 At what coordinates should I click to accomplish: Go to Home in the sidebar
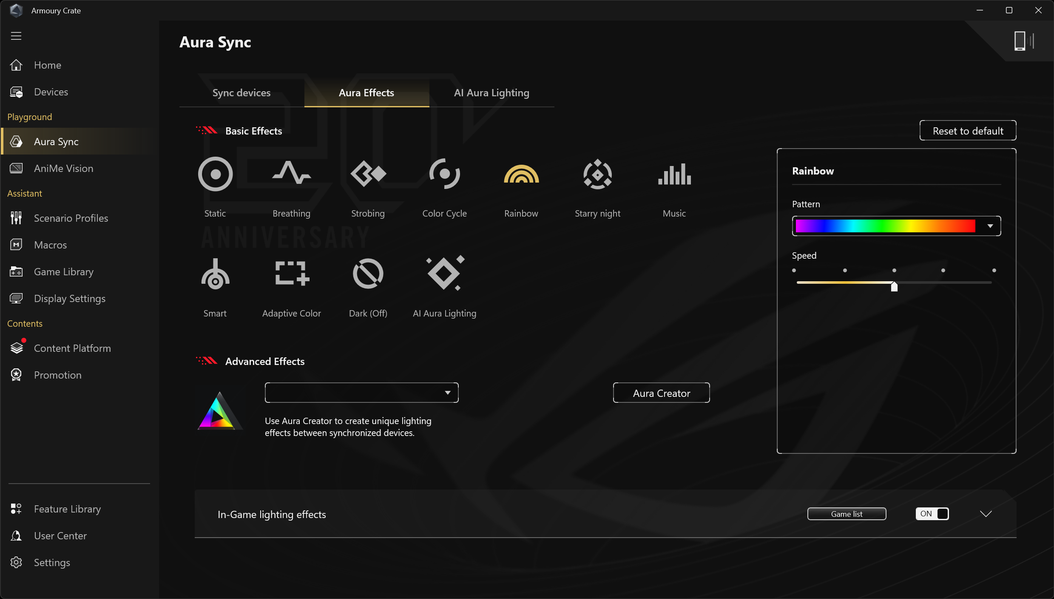click(47, 65)
